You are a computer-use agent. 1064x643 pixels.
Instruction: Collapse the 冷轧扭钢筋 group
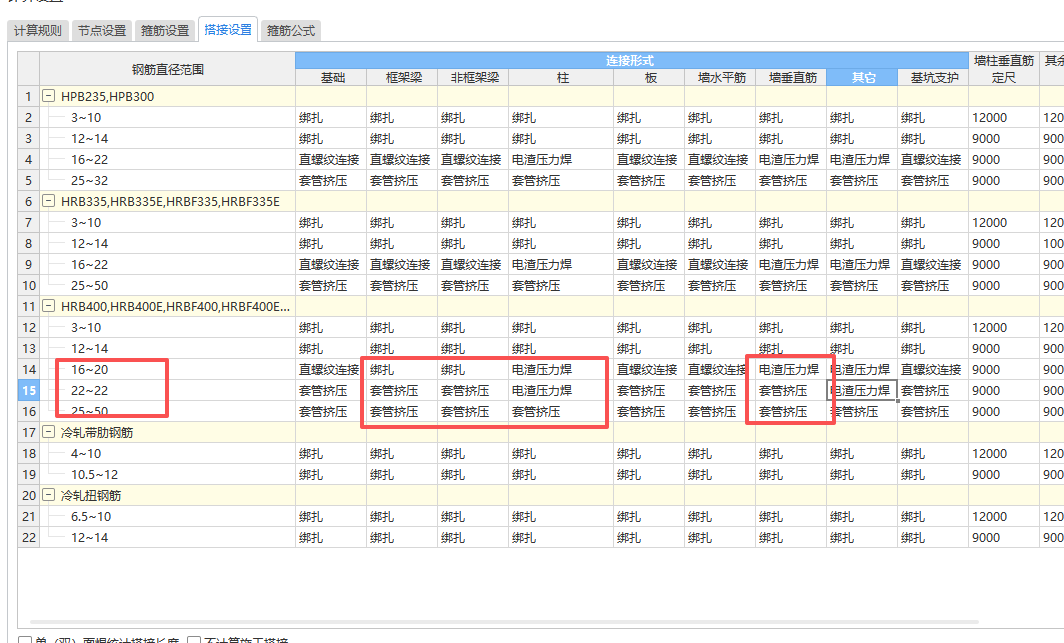tap(48, 495)
